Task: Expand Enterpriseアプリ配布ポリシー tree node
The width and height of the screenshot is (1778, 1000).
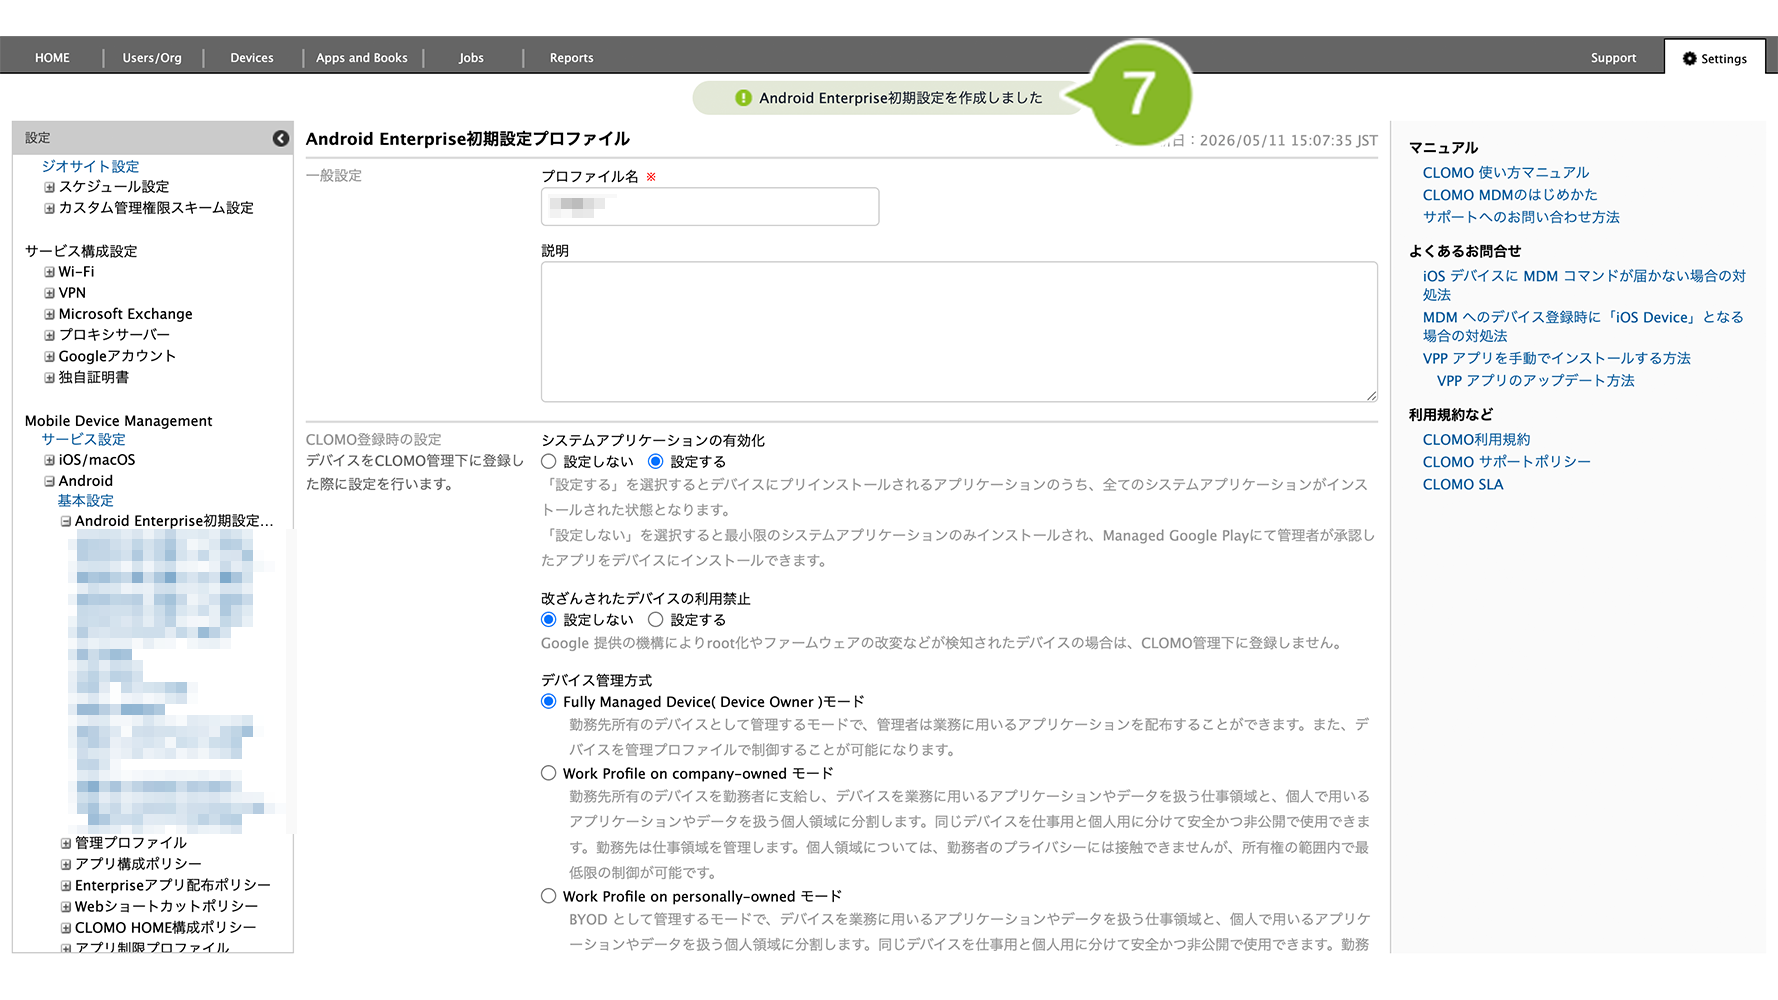Action: pos(65,885)
